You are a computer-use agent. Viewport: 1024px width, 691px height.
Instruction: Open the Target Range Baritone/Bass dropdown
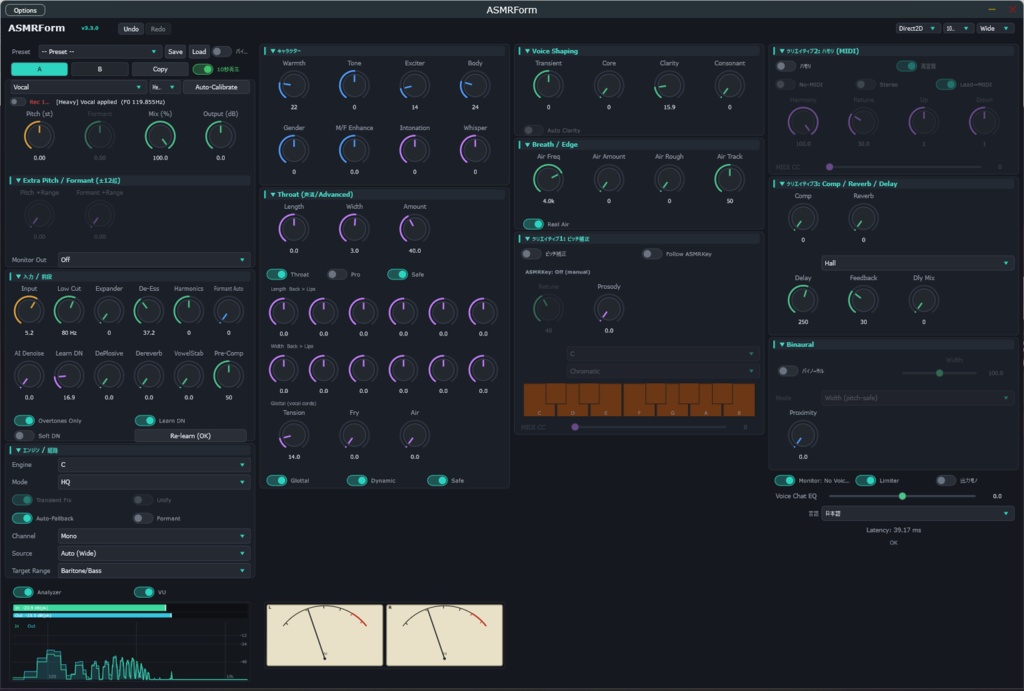pos(153,570)
